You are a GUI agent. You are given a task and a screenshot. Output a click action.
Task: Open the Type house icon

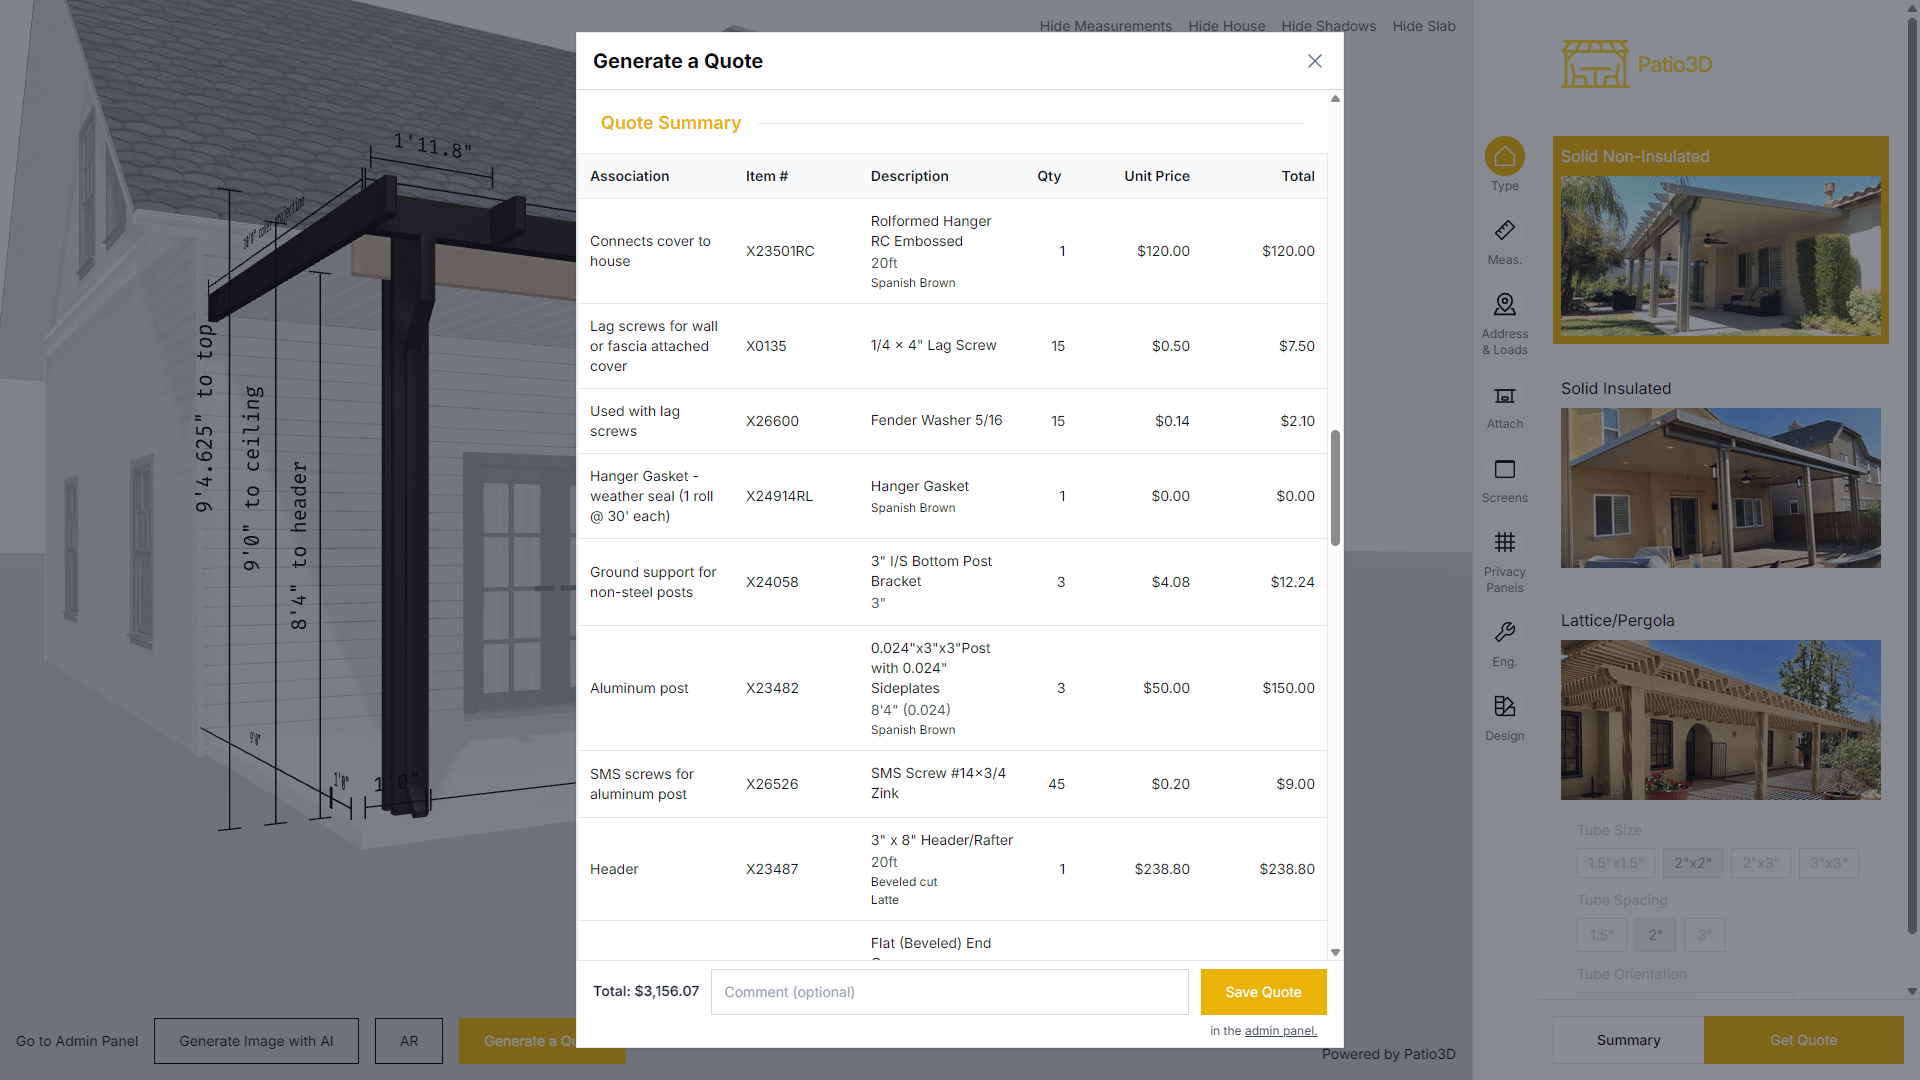coord(1504,157)
